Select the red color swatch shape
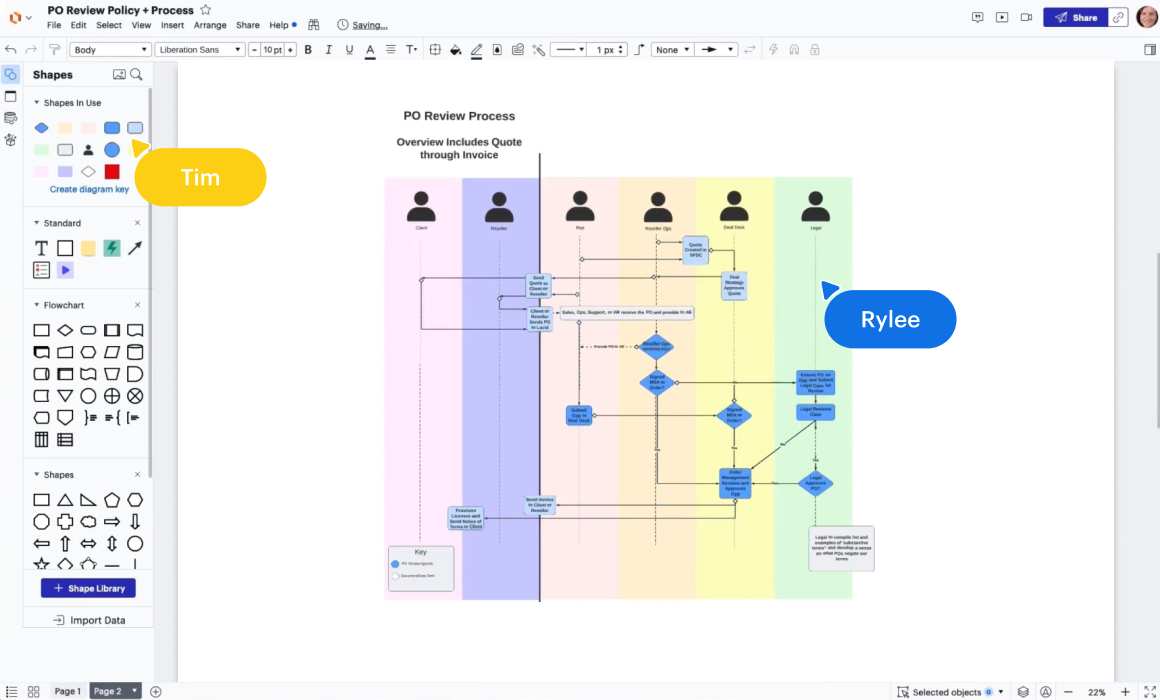 coord(112,172)
